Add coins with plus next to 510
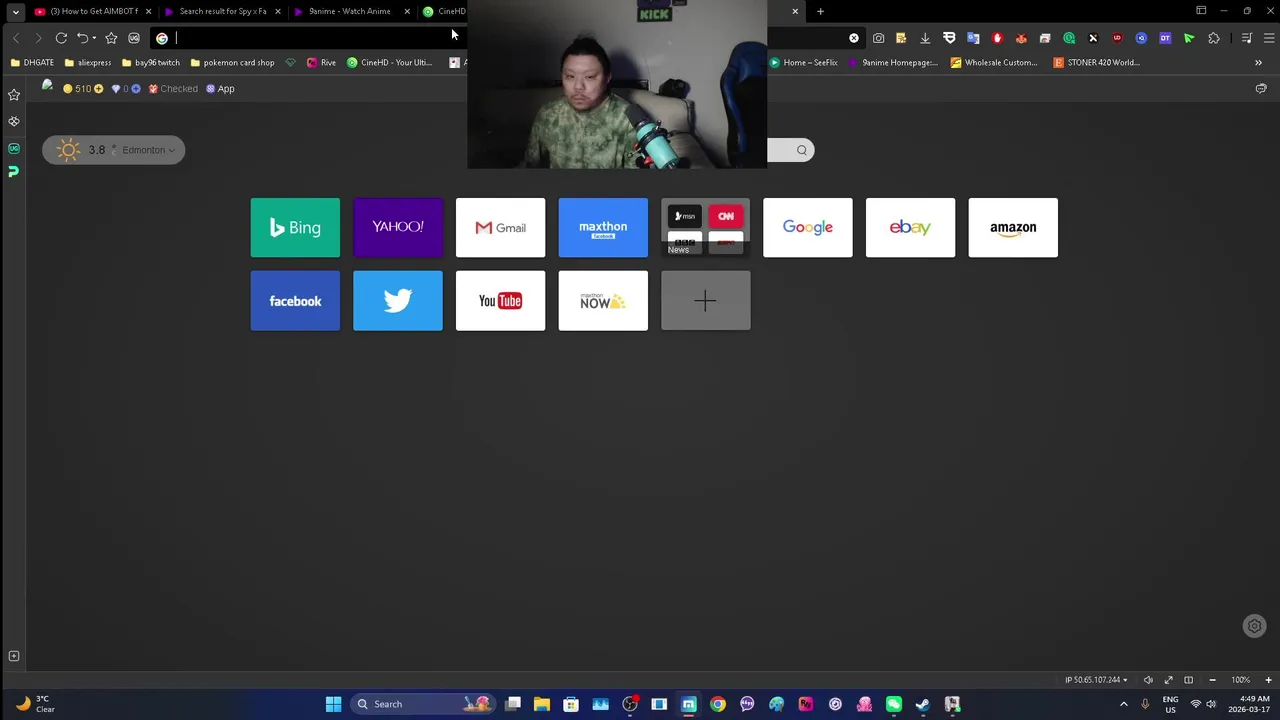 [x=98, y=89]
